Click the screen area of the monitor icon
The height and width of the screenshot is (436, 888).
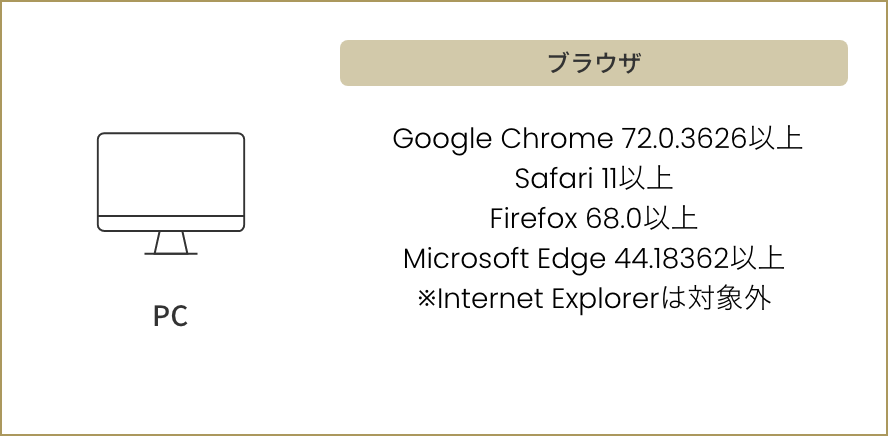tap(170, 174)
